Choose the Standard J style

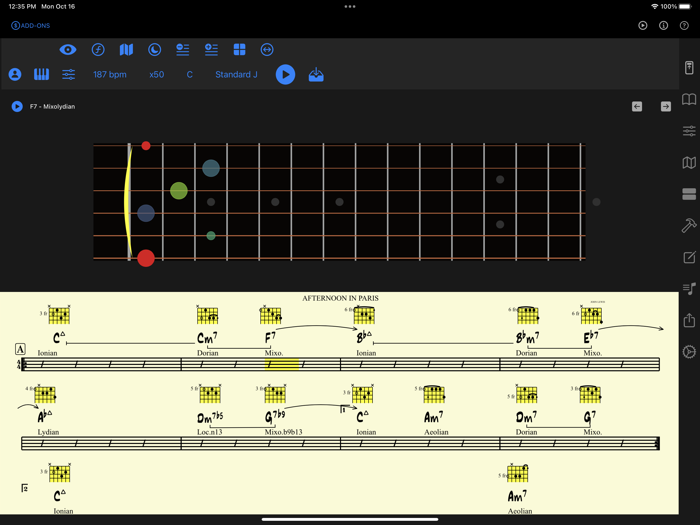tap(236, 75)
